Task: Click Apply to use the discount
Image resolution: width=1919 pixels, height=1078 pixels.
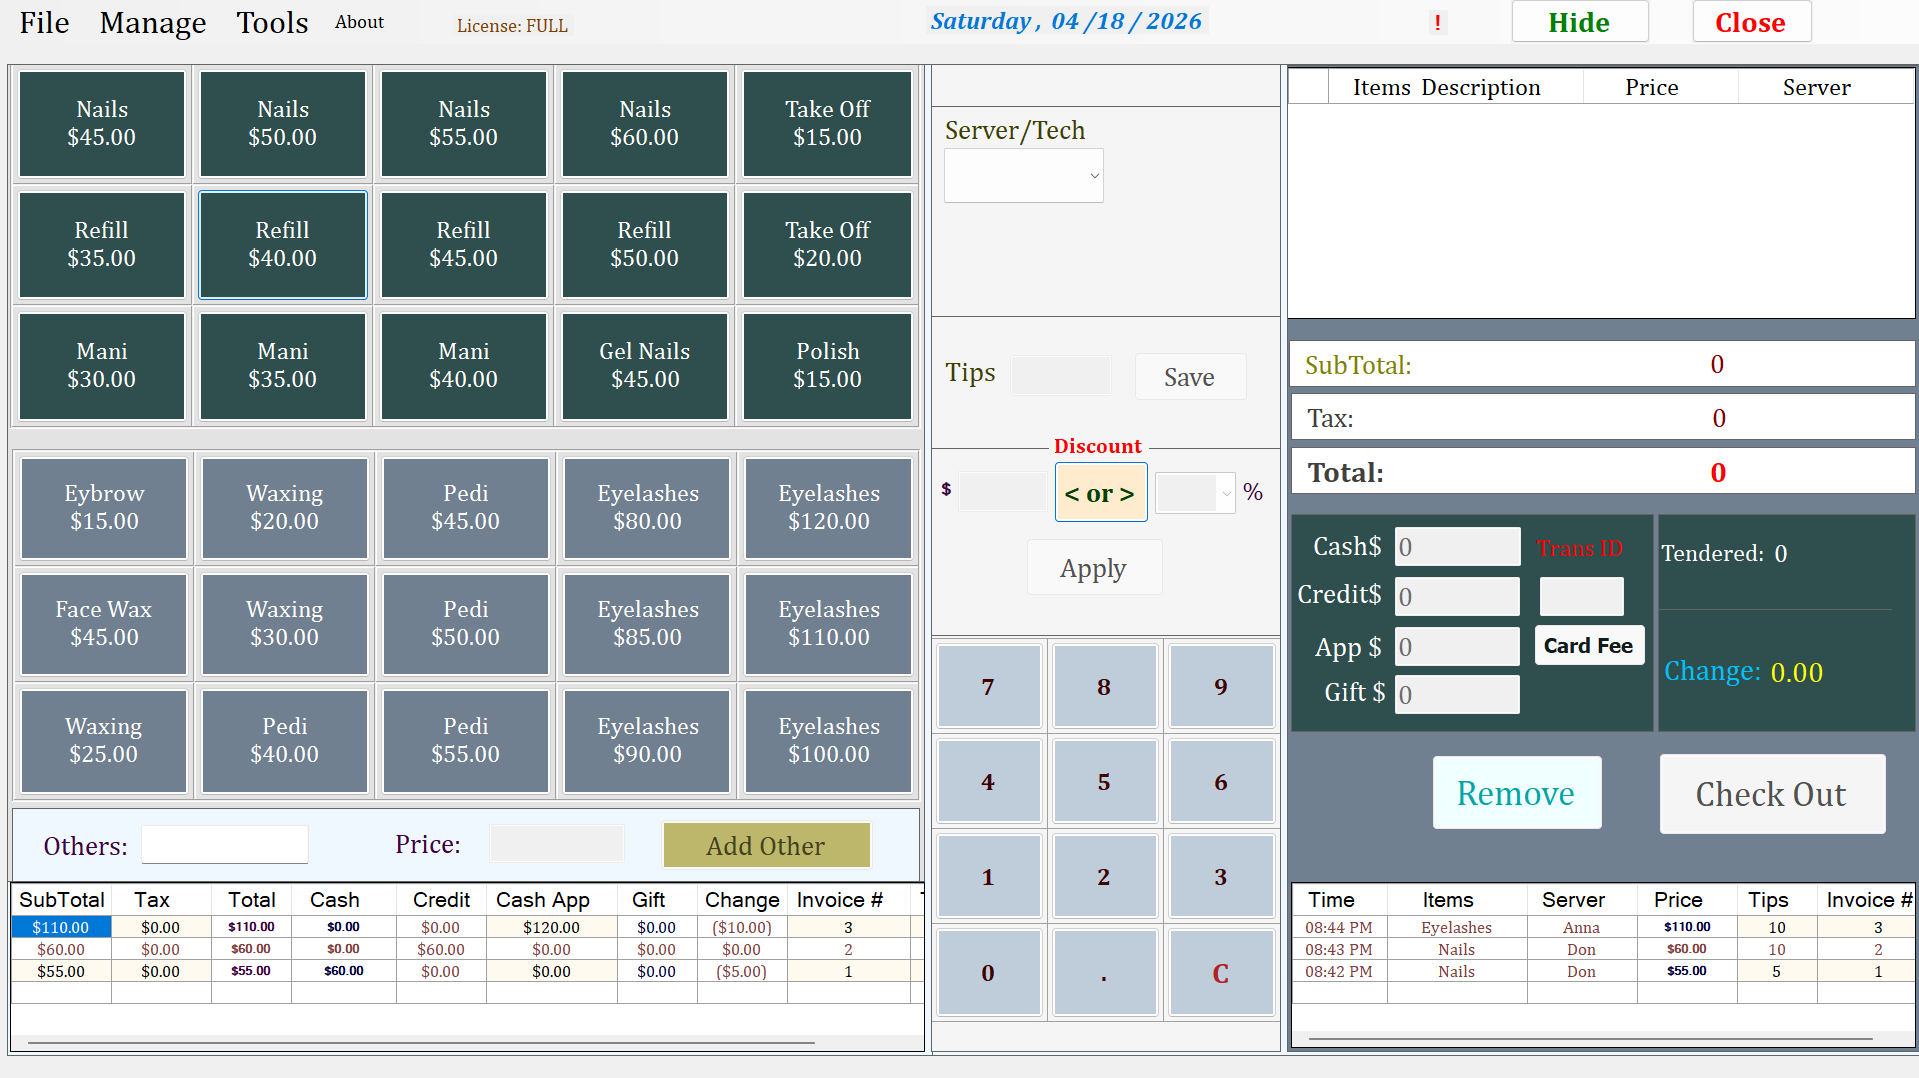Action: (1094, 567)
